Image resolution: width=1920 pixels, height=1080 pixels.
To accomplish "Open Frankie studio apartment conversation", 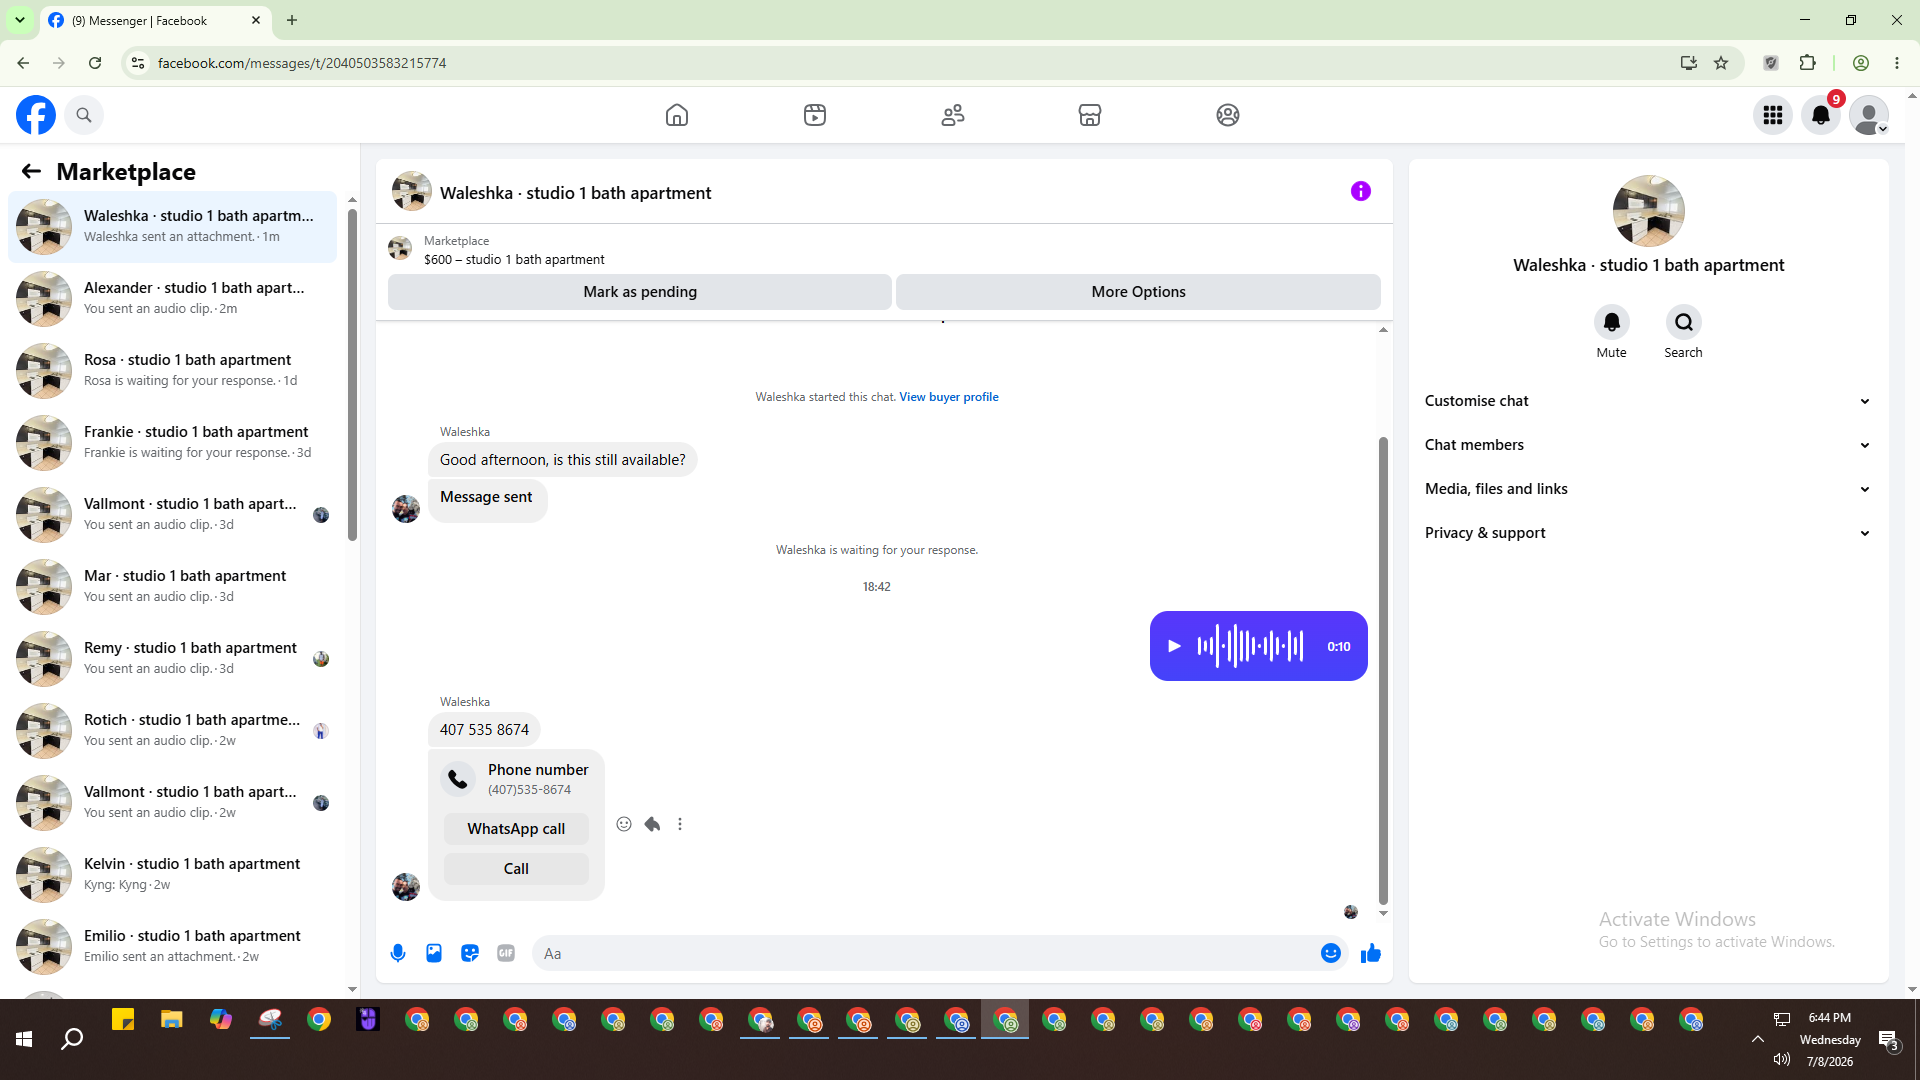I will point(172,443).
